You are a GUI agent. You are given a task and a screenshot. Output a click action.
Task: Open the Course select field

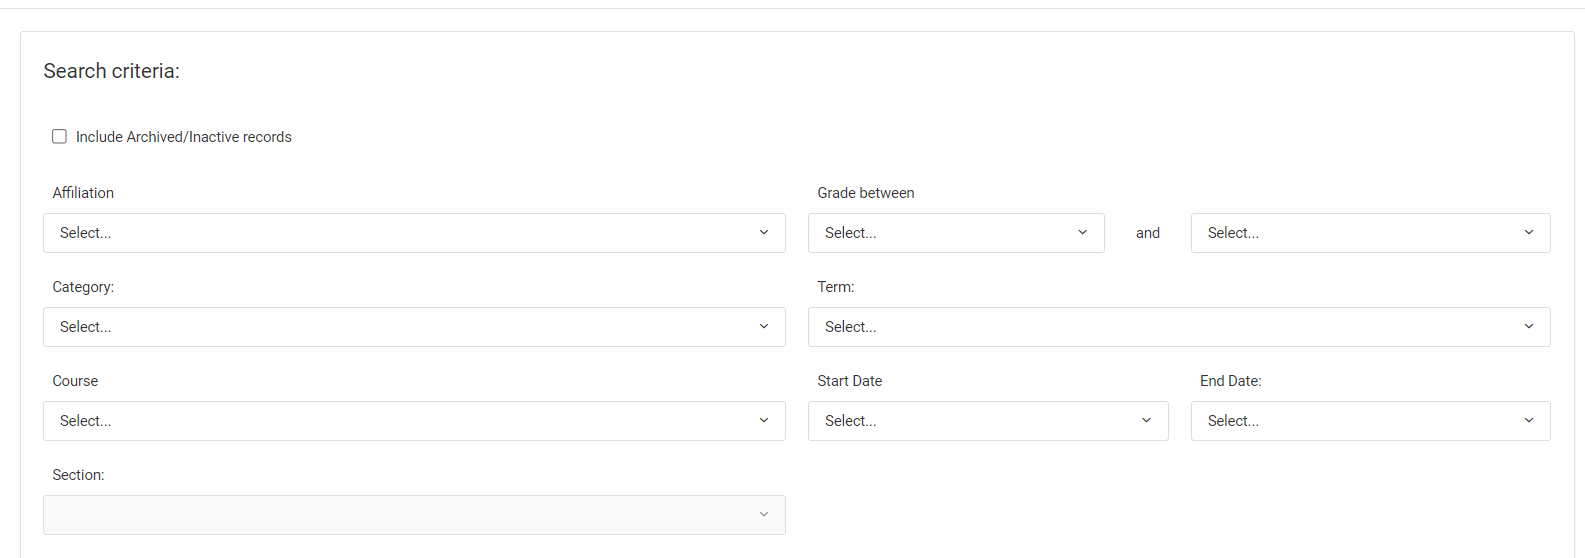point(400,421)
